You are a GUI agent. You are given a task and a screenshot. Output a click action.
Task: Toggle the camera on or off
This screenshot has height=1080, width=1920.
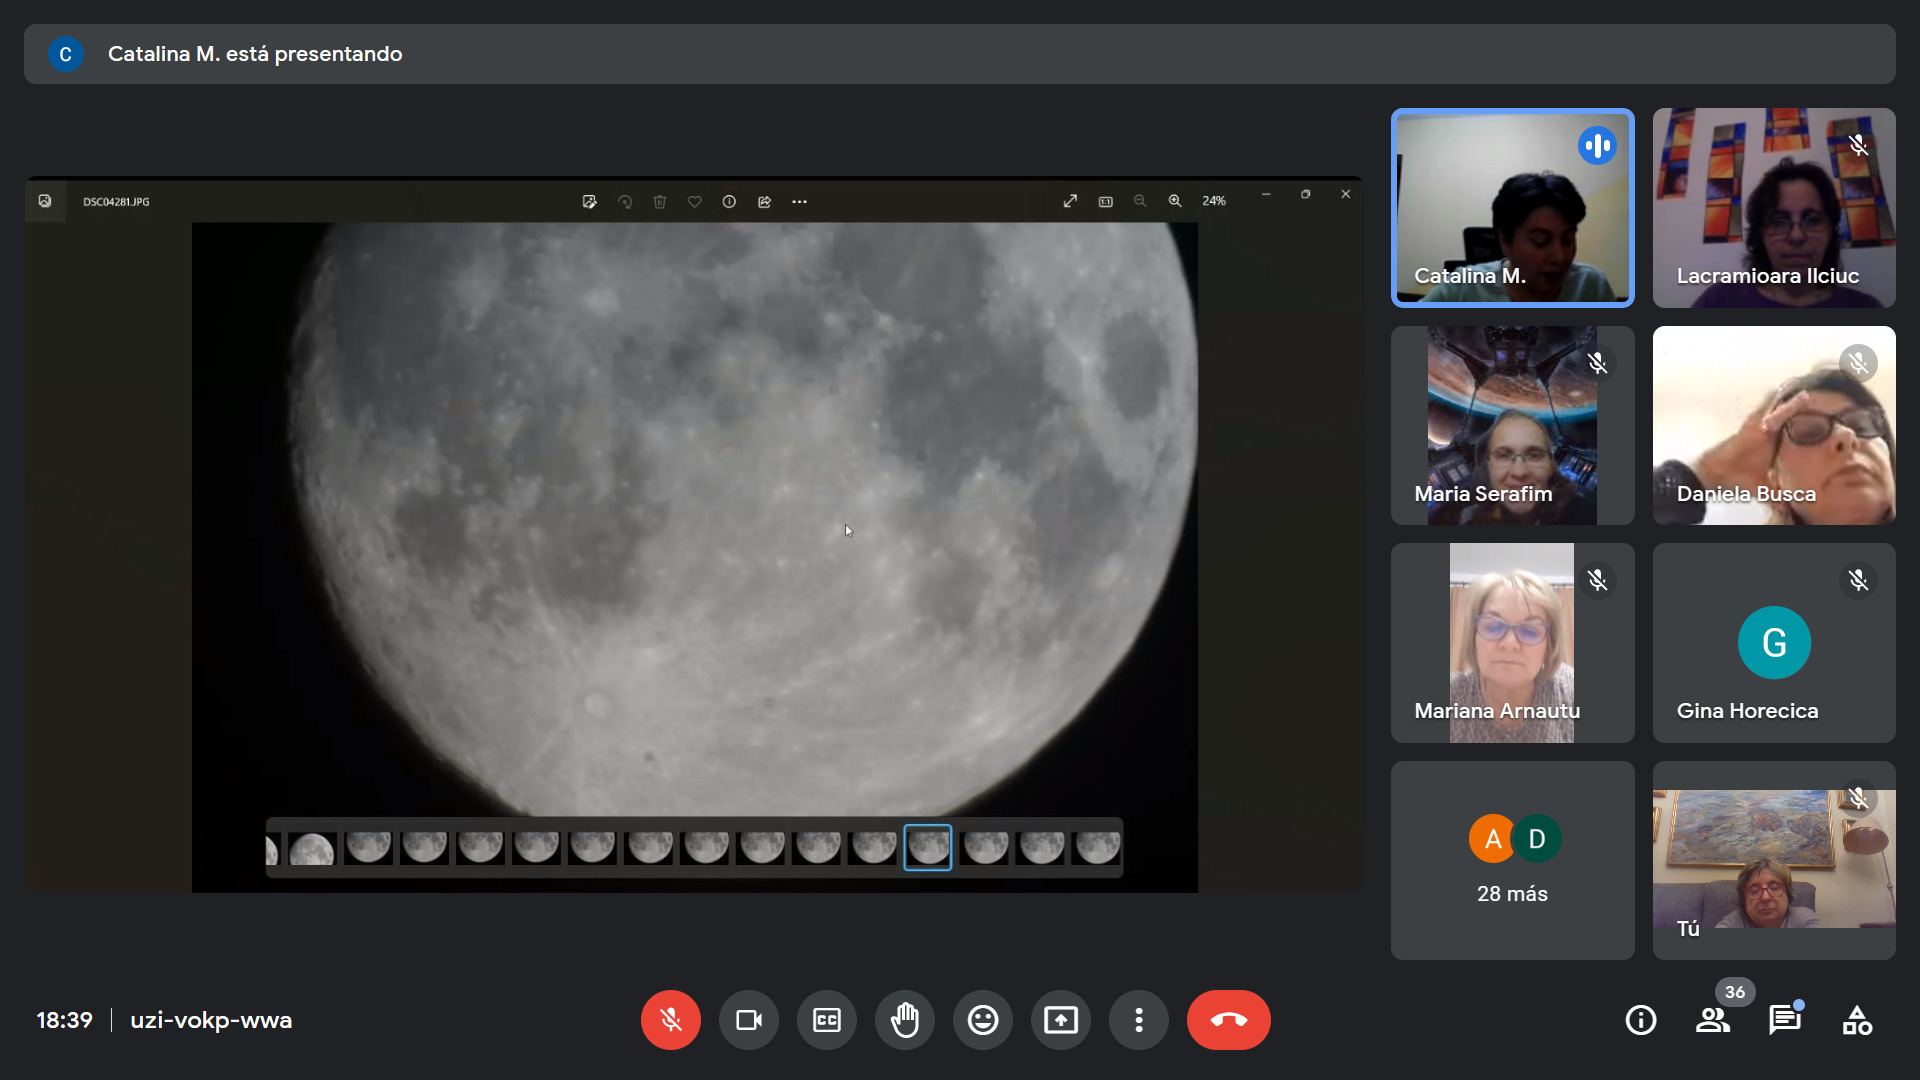coord(748,1020)
